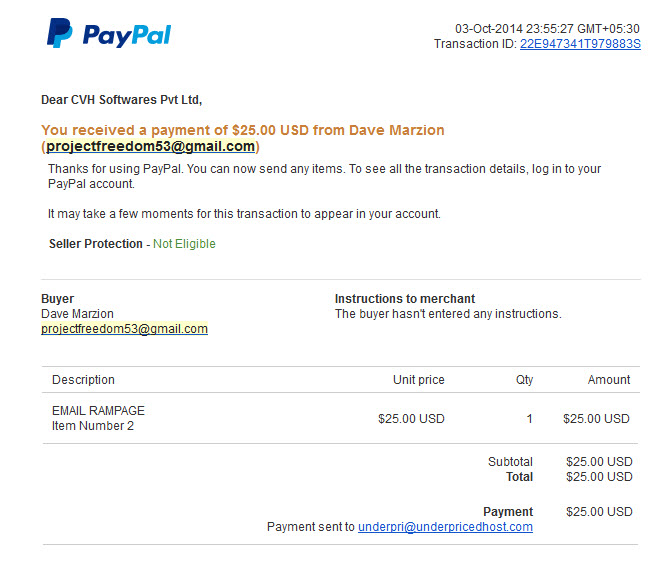Click the PayPal wordmark text logo
The image size is (660, 573).
(127, 36)
